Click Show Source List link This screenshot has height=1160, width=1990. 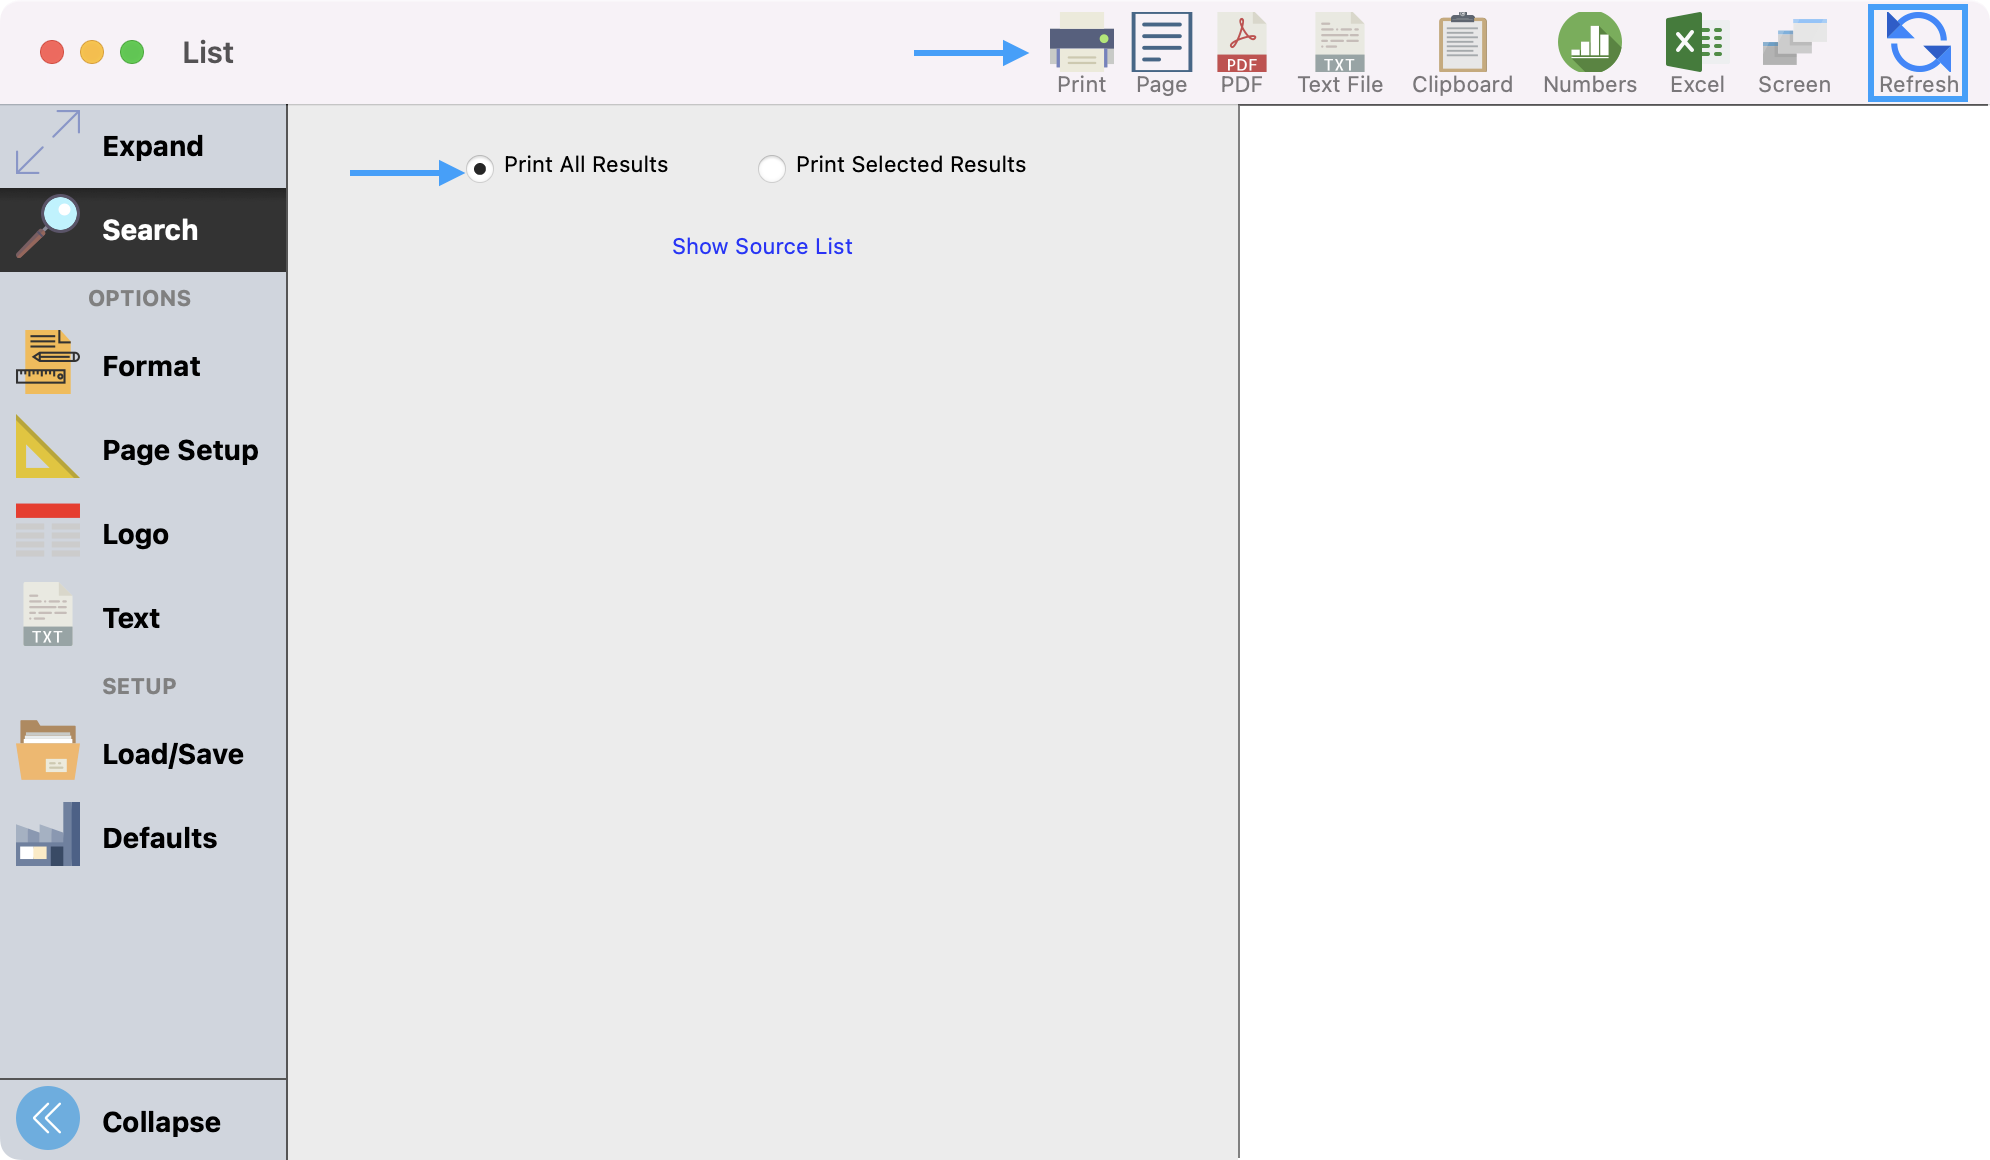pos(762,246)
